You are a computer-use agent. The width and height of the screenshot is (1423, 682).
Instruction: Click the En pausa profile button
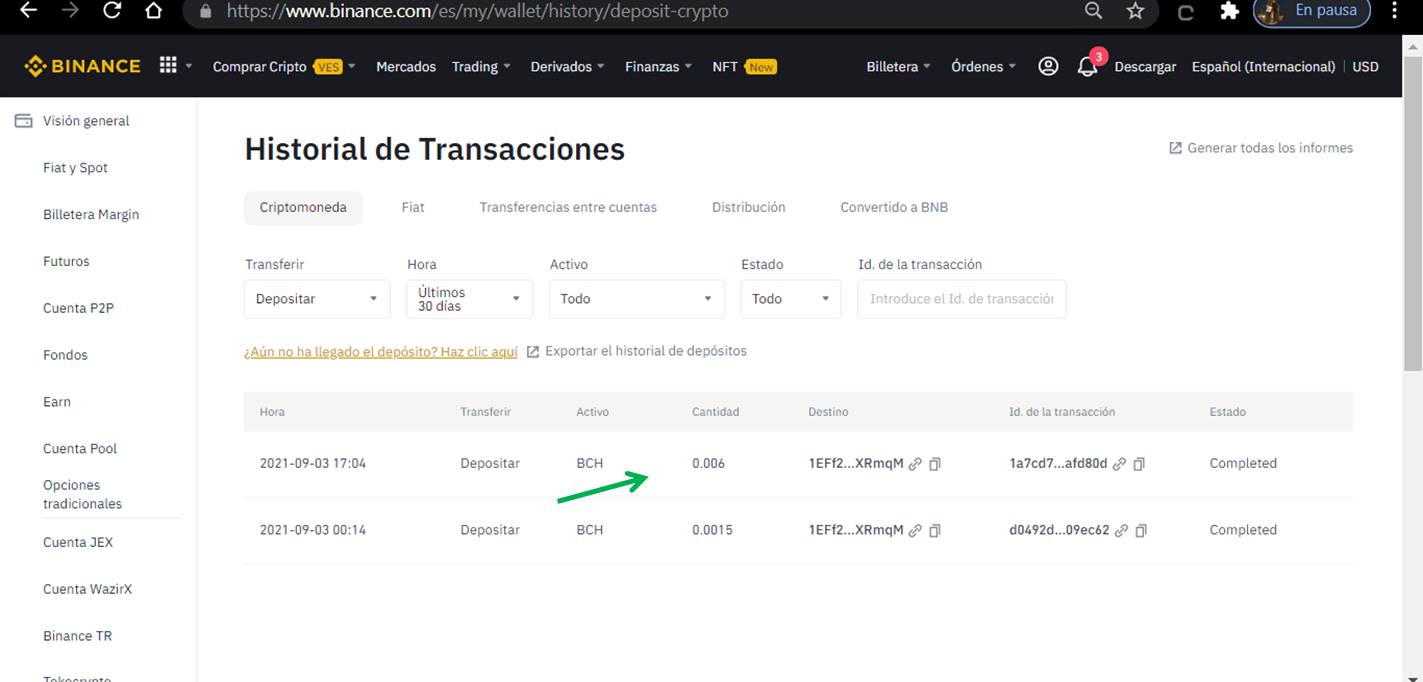pos(1310,11)
